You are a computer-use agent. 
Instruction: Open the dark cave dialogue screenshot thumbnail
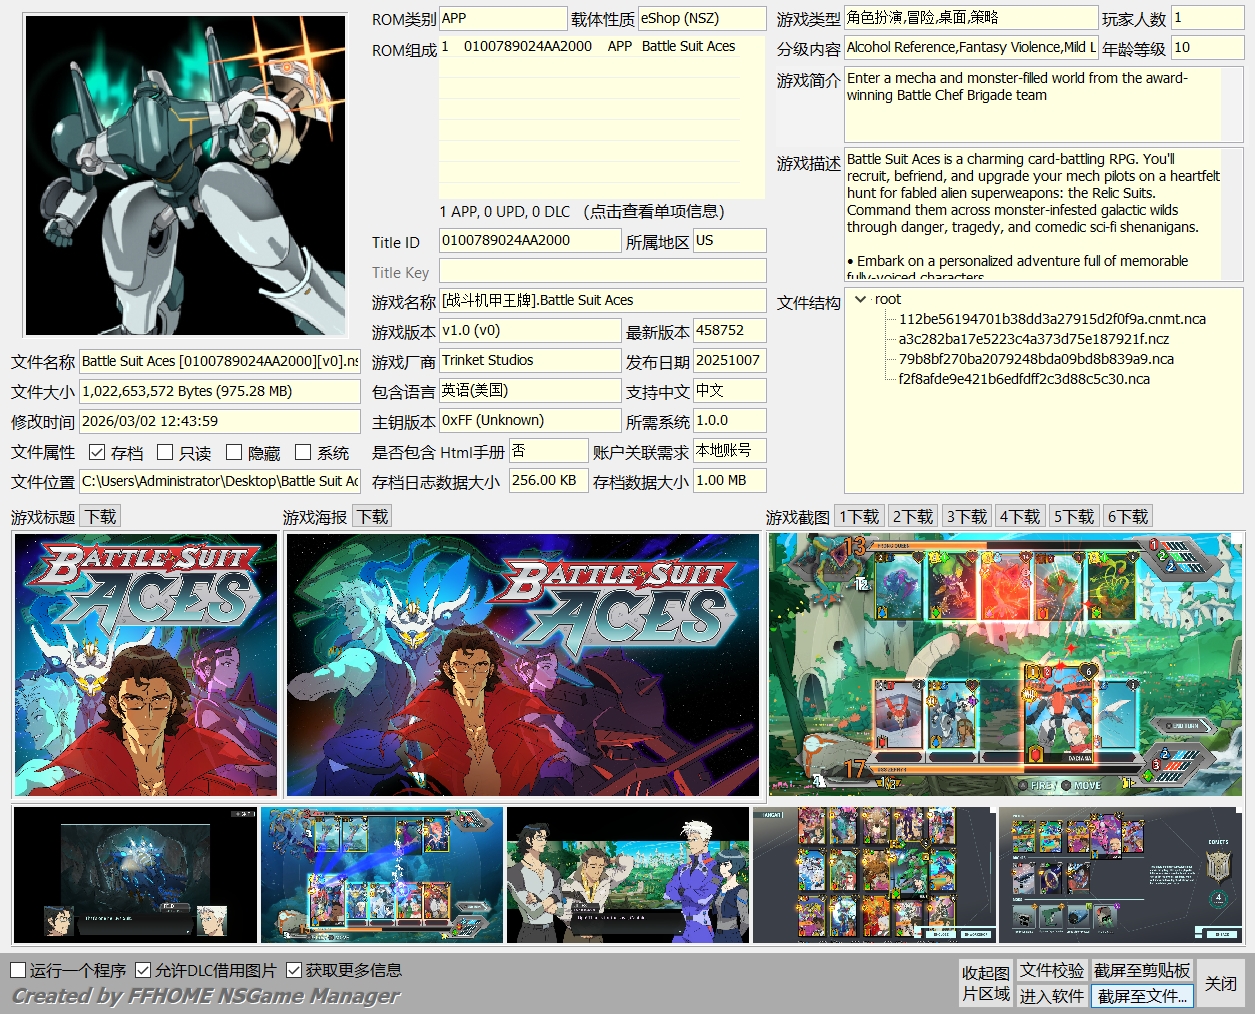coord(135,875)
